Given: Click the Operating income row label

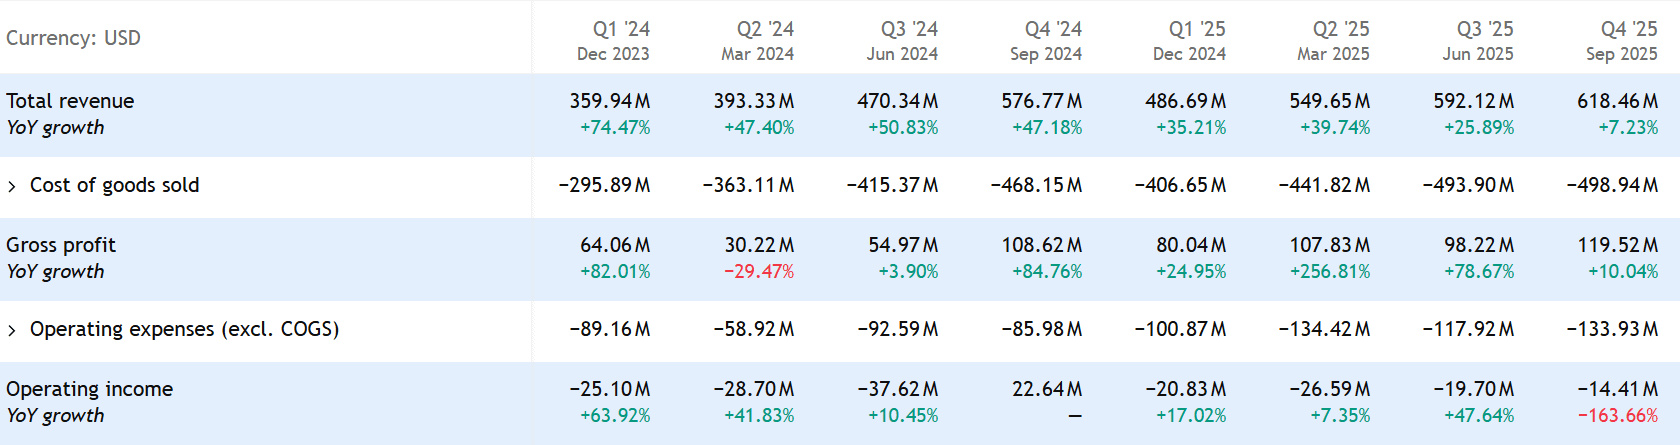Looking at the screenshot, I should (90, 389).
